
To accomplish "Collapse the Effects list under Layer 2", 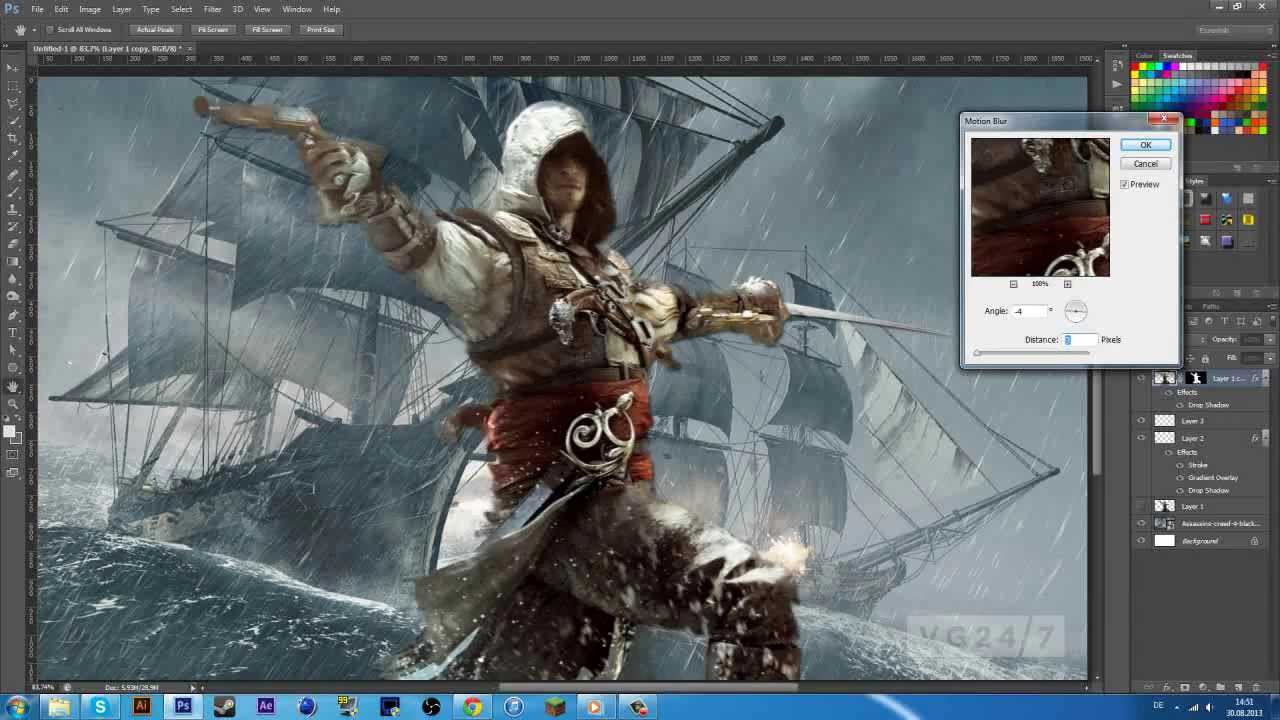I will pos(1263,437).
